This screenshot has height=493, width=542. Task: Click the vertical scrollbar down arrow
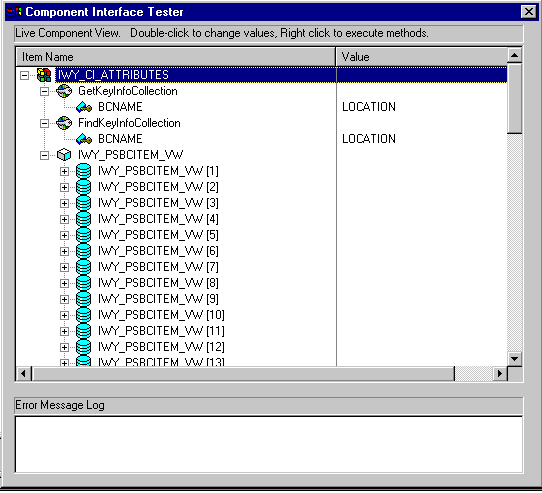click(515, 359)
